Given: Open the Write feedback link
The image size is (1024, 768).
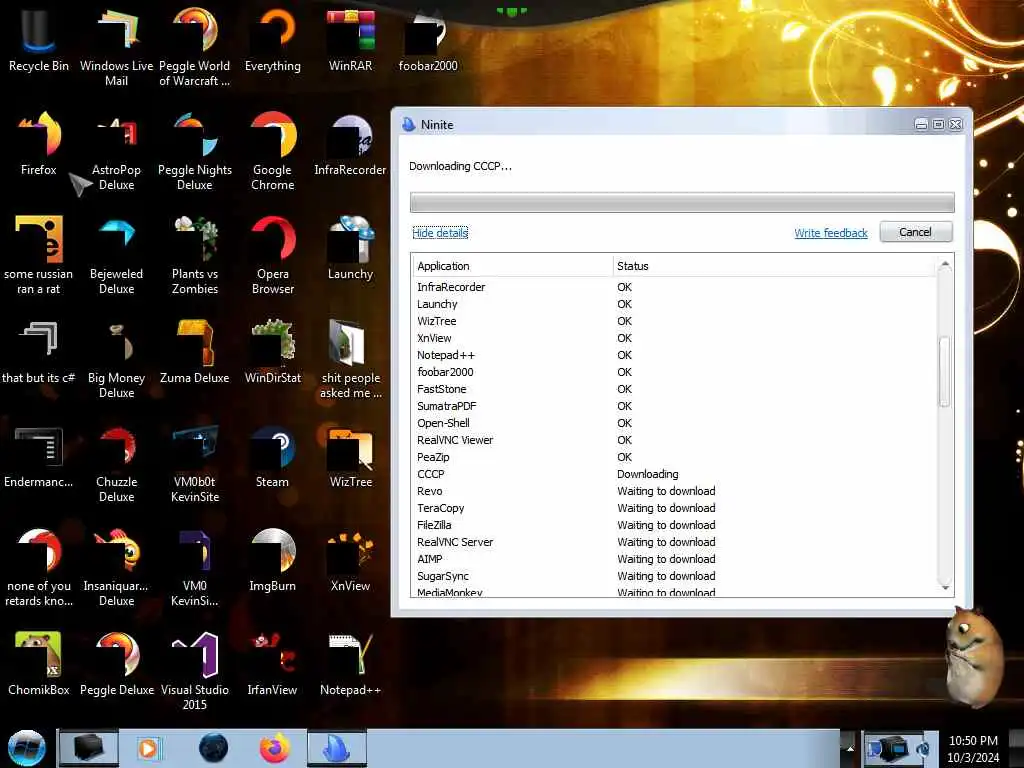Looking at the screenshot, I should (831, 233).
